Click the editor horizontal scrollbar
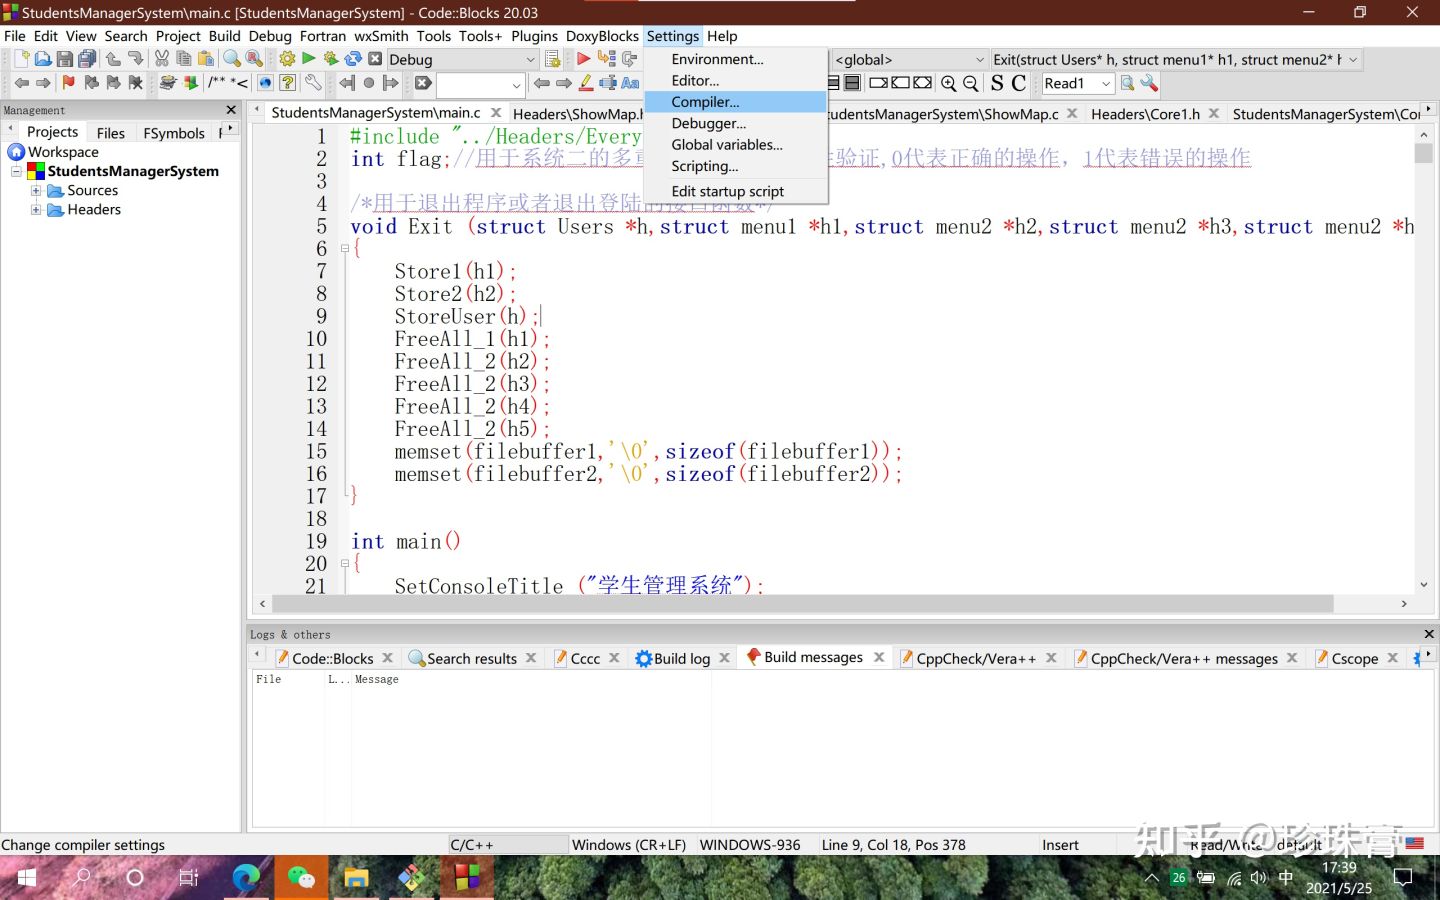The image size is (1440, 900). point(803,604)
